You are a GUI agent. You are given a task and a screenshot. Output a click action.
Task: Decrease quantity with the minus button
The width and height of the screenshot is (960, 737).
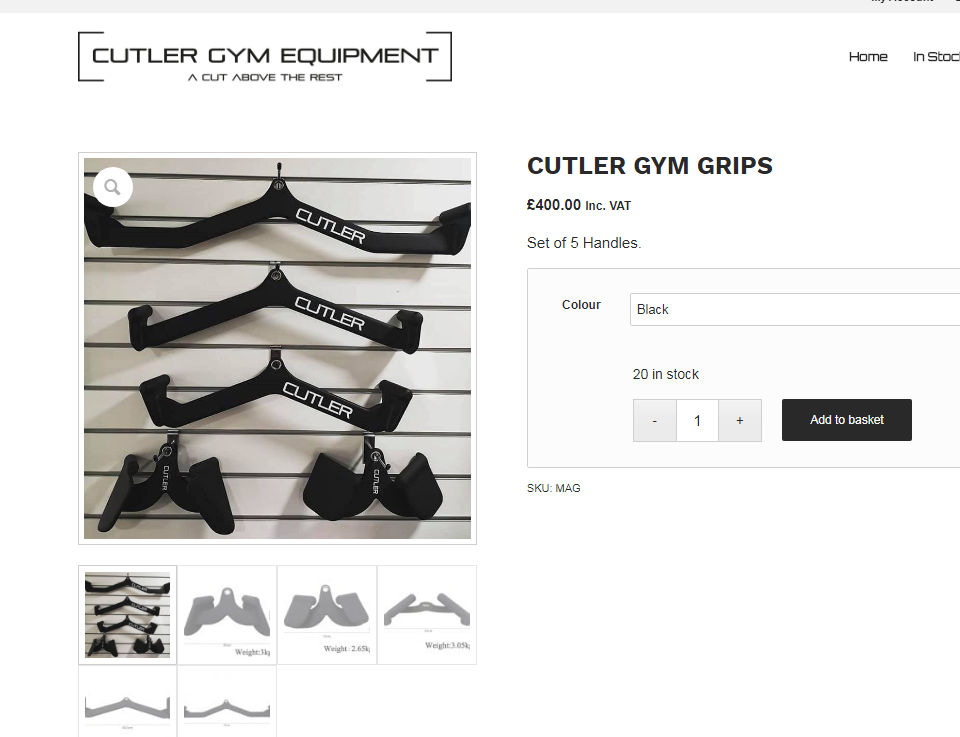tap(654, 421)
